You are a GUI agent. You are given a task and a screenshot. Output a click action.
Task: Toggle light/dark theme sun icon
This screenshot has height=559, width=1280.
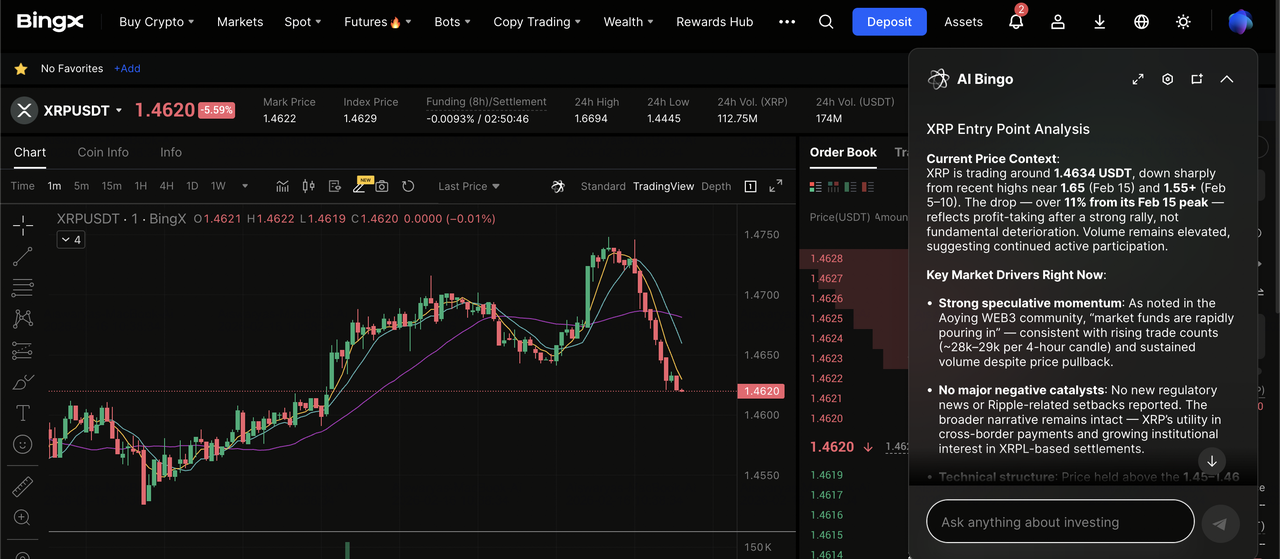[x=1183, y=22]
